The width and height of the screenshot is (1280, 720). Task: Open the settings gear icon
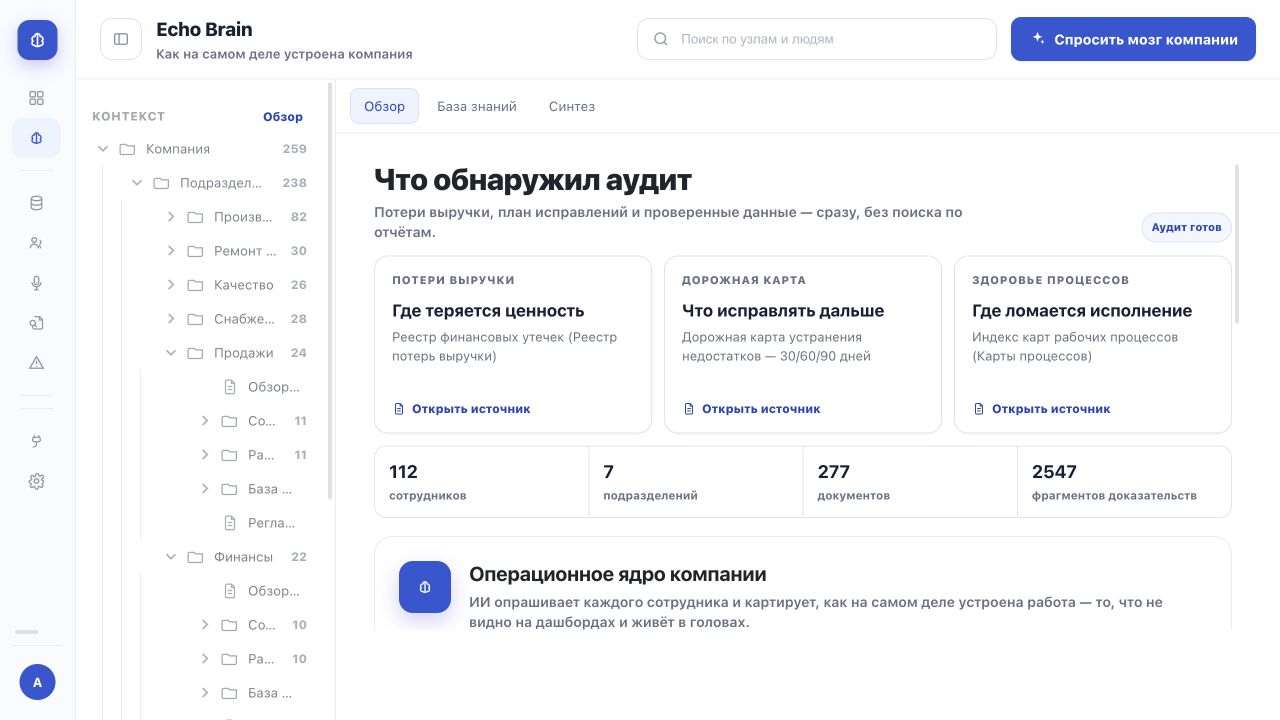[37, 481]
